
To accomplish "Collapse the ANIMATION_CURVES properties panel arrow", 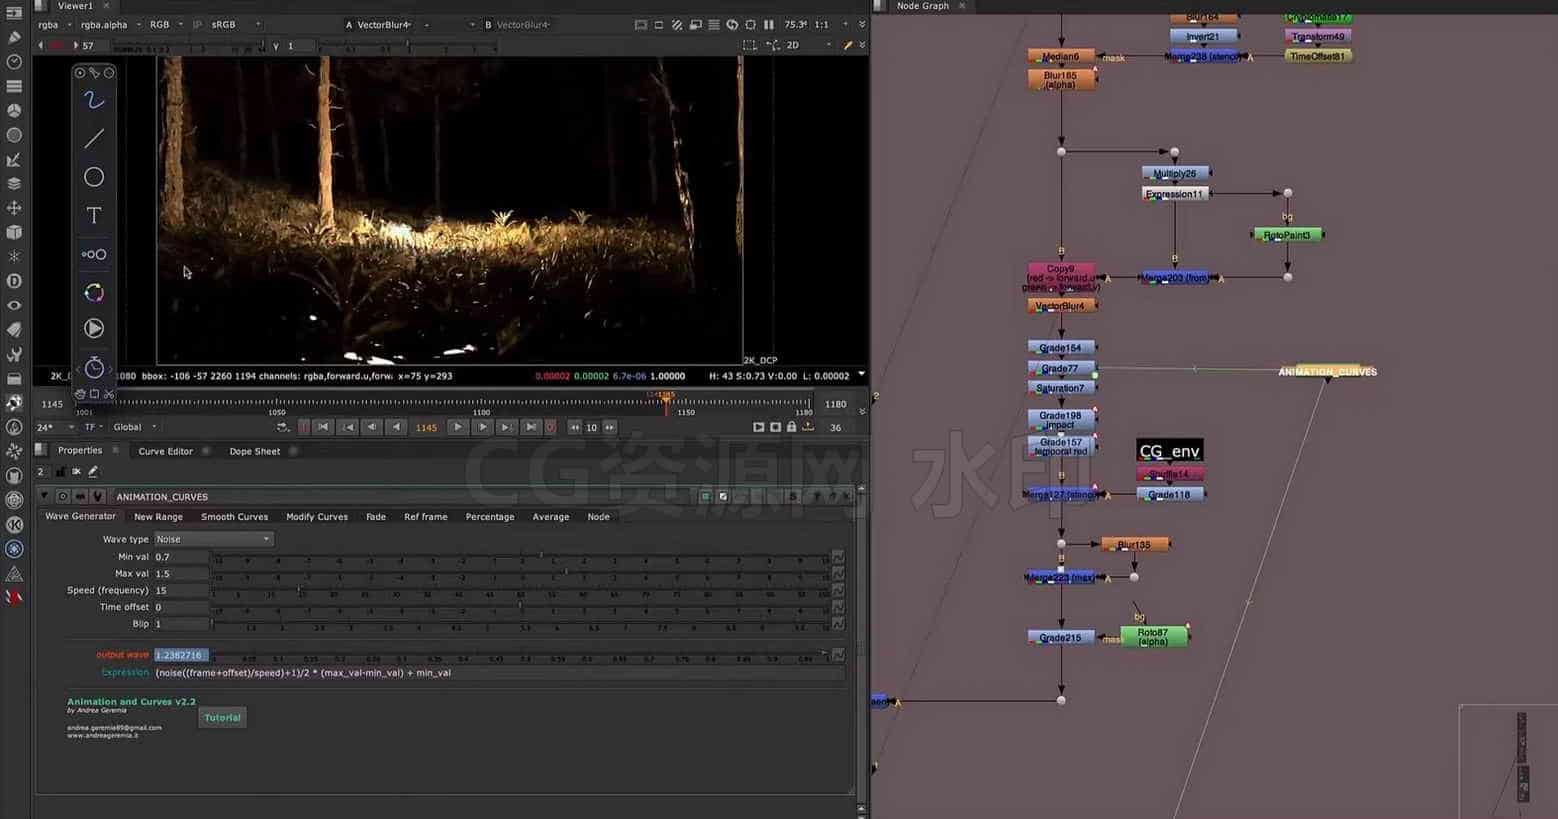I will pos(44,496).
